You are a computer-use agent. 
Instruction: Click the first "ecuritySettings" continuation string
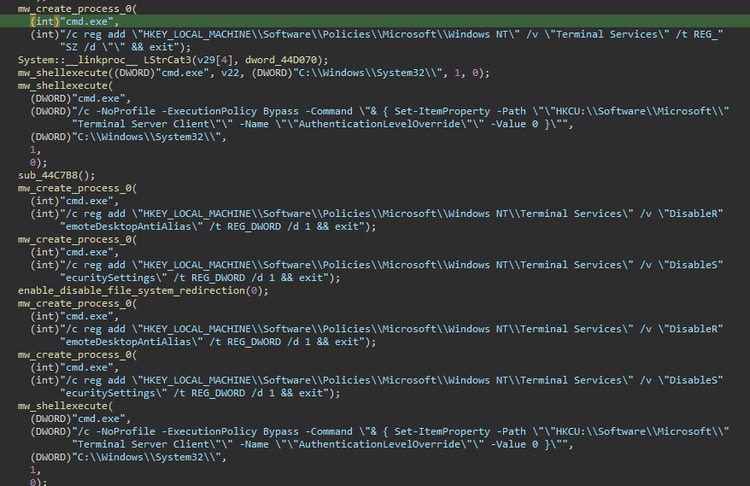[150, 278]
